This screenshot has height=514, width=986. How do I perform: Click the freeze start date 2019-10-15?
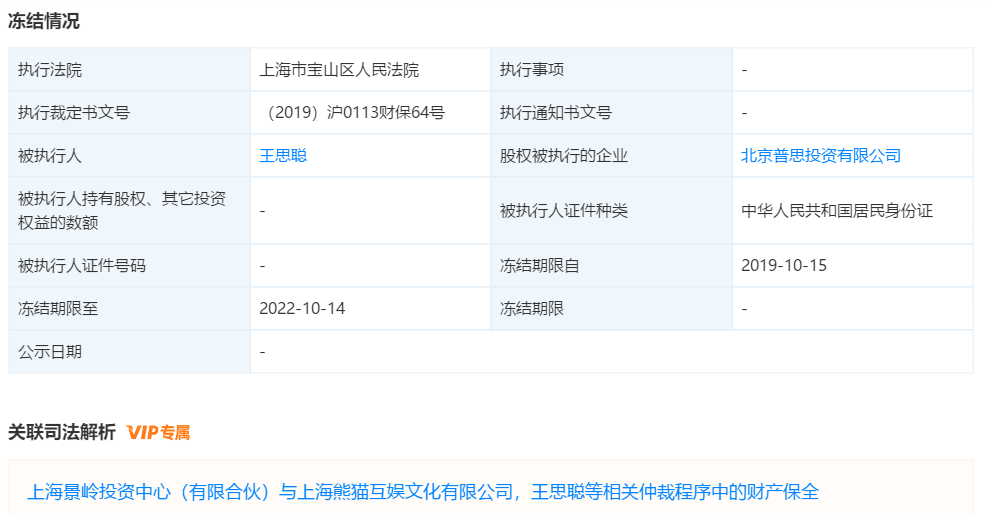pos(784,266)
